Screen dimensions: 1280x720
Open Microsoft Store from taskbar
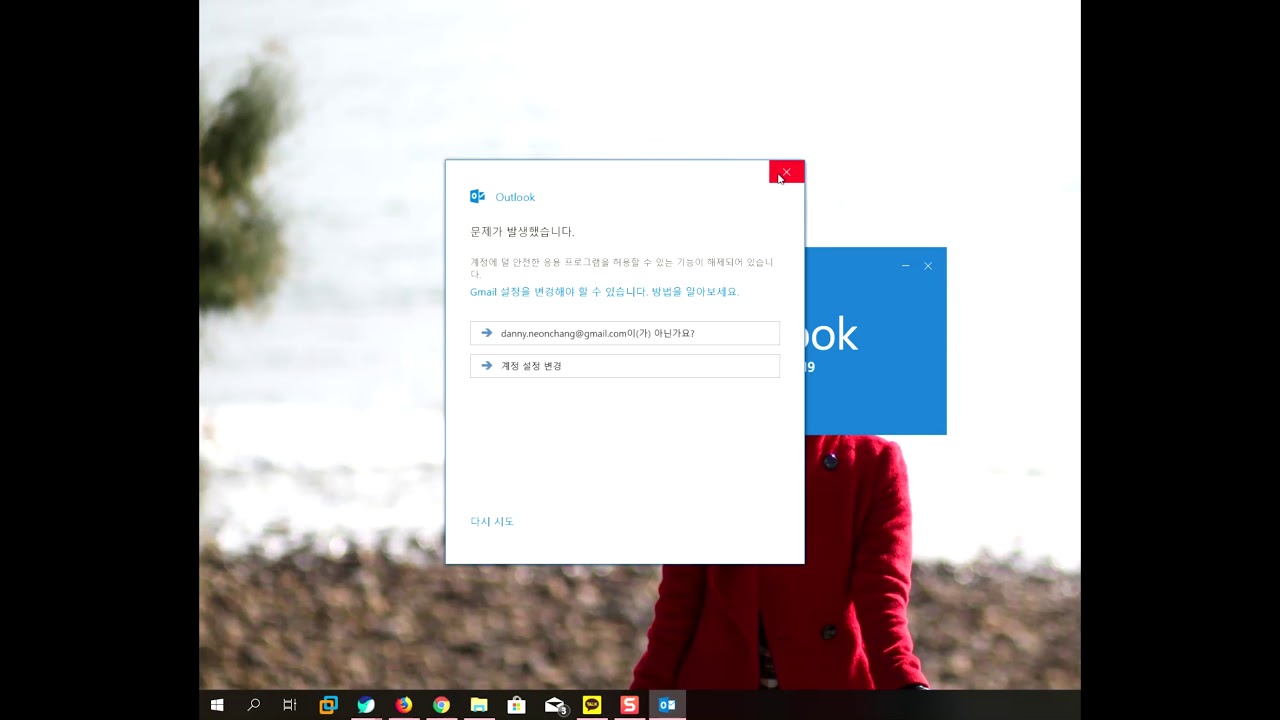(x=516, y=705)
